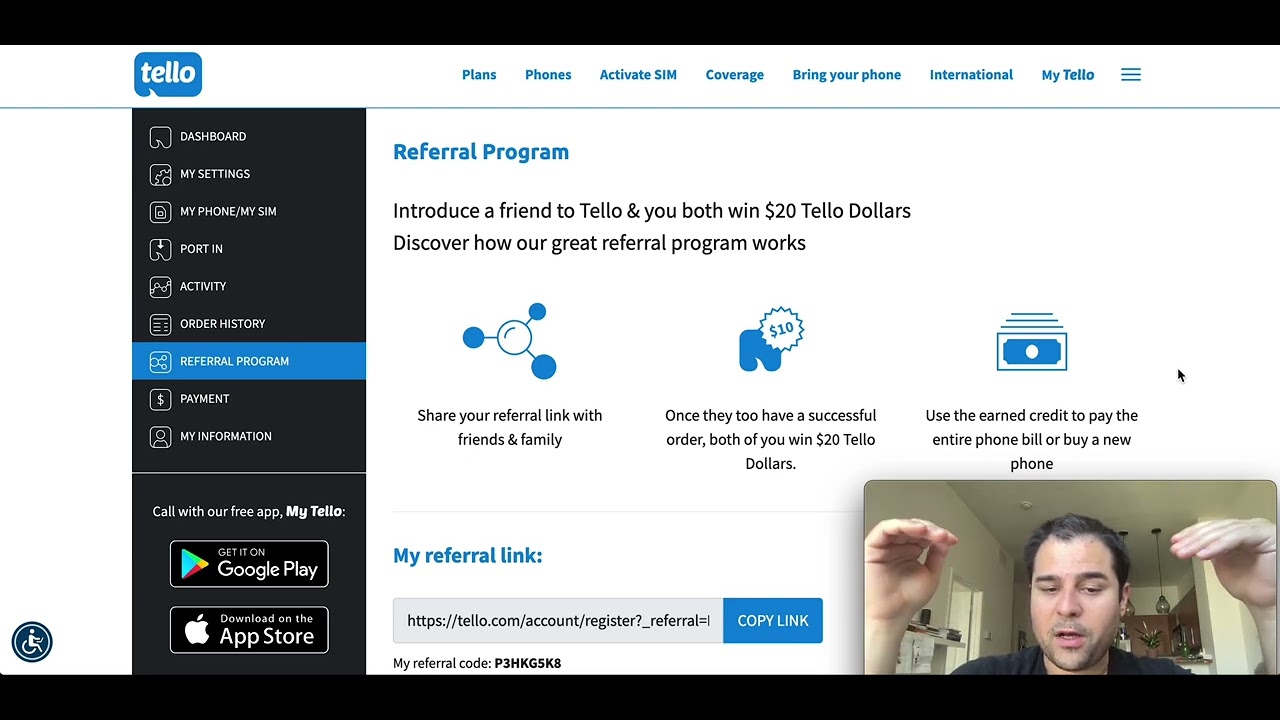1280x720 pixels.
Task: Click the My Settings gear icon
Action: [160, 174]
